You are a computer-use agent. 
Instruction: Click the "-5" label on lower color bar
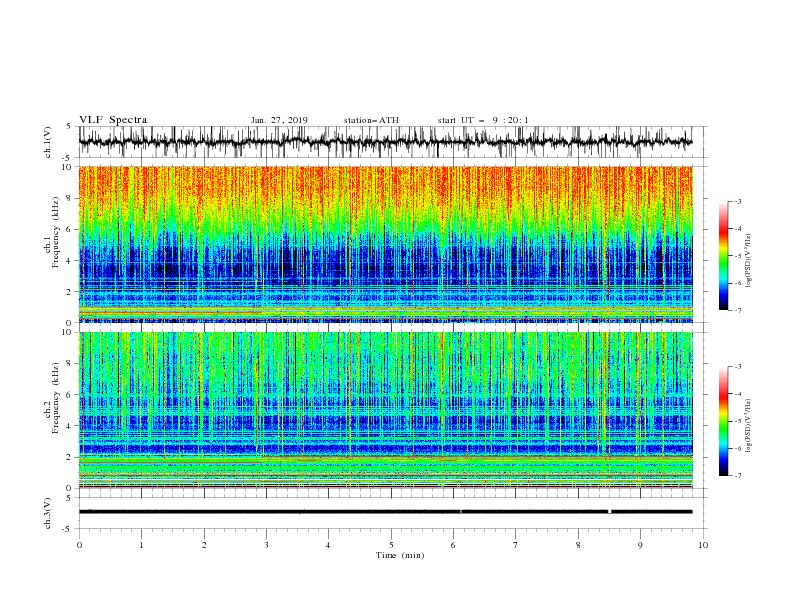tap(737, 421)
